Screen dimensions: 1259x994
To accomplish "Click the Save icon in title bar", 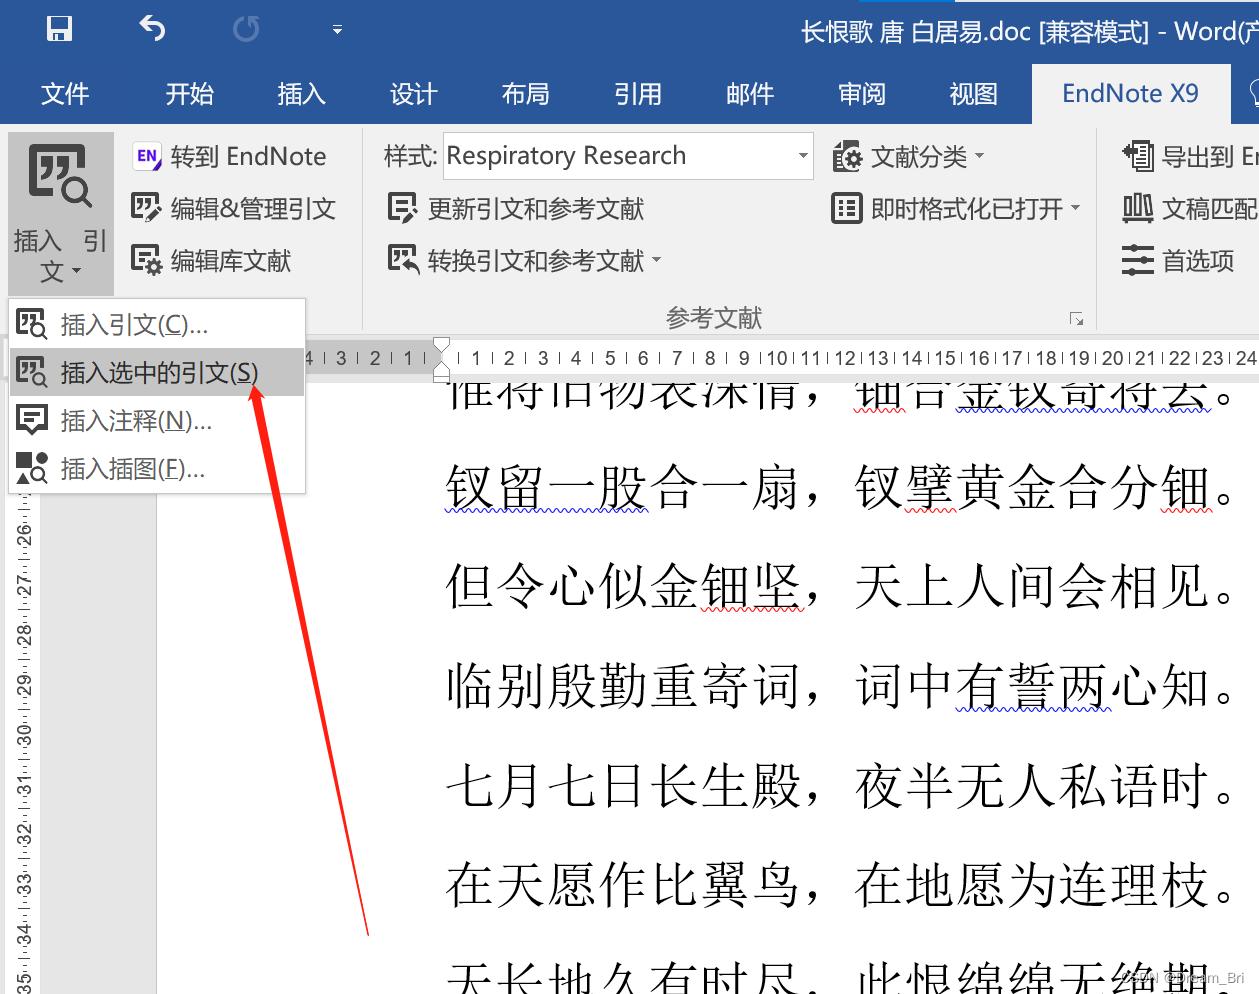I will (59, 28).
